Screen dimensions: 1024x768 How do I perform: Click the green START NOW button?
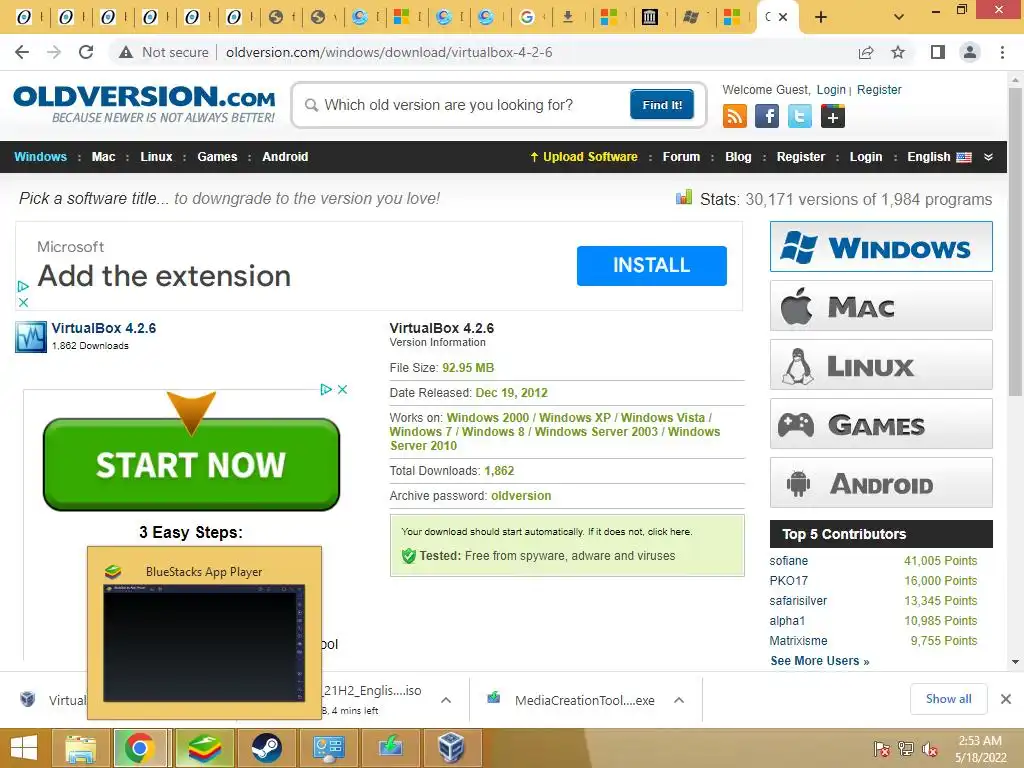click(x=191, y=464)
